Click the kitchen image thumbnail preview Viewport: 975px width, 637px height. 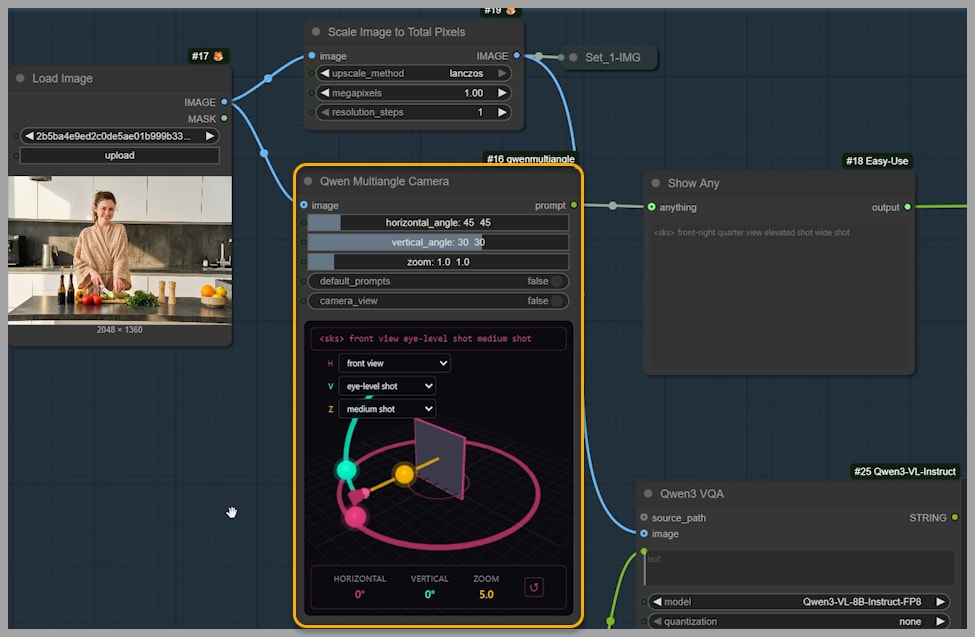pyautogui.click(x=120, y=250)
